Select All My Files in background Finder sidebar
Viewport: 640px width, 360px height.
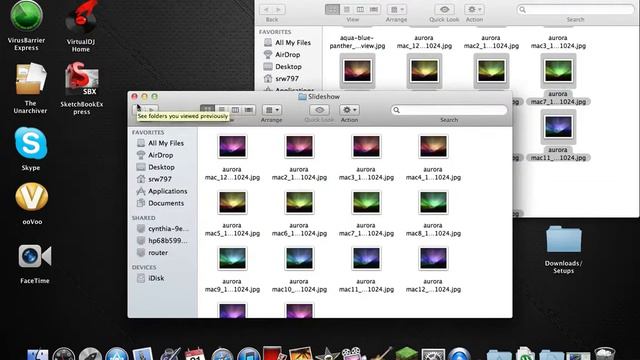[x=287, y=42]
